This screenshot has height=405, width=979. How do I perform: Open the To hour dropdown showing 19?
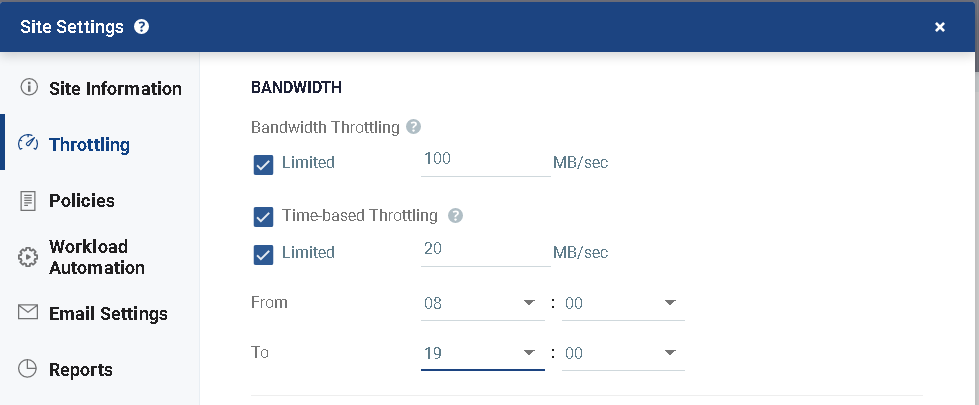[483, 354]
